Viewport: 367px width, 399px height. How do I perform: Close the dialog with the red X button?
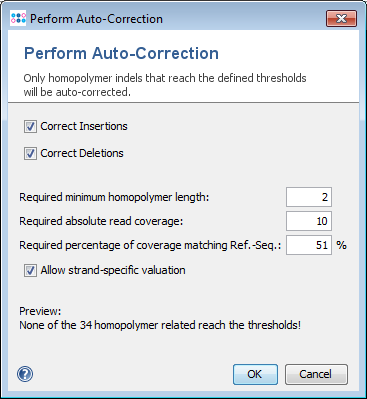point(341,18)
